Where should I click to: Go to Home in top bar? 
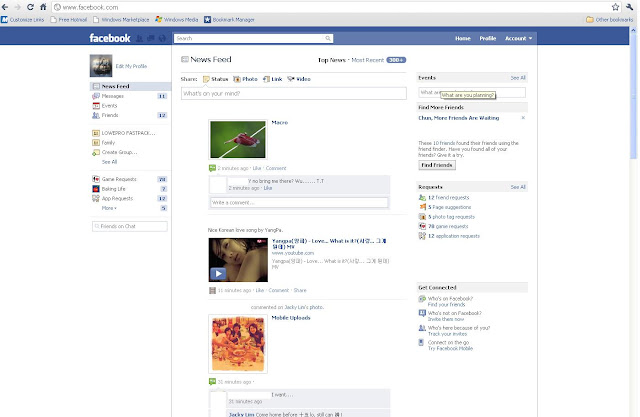pos(463,38)
